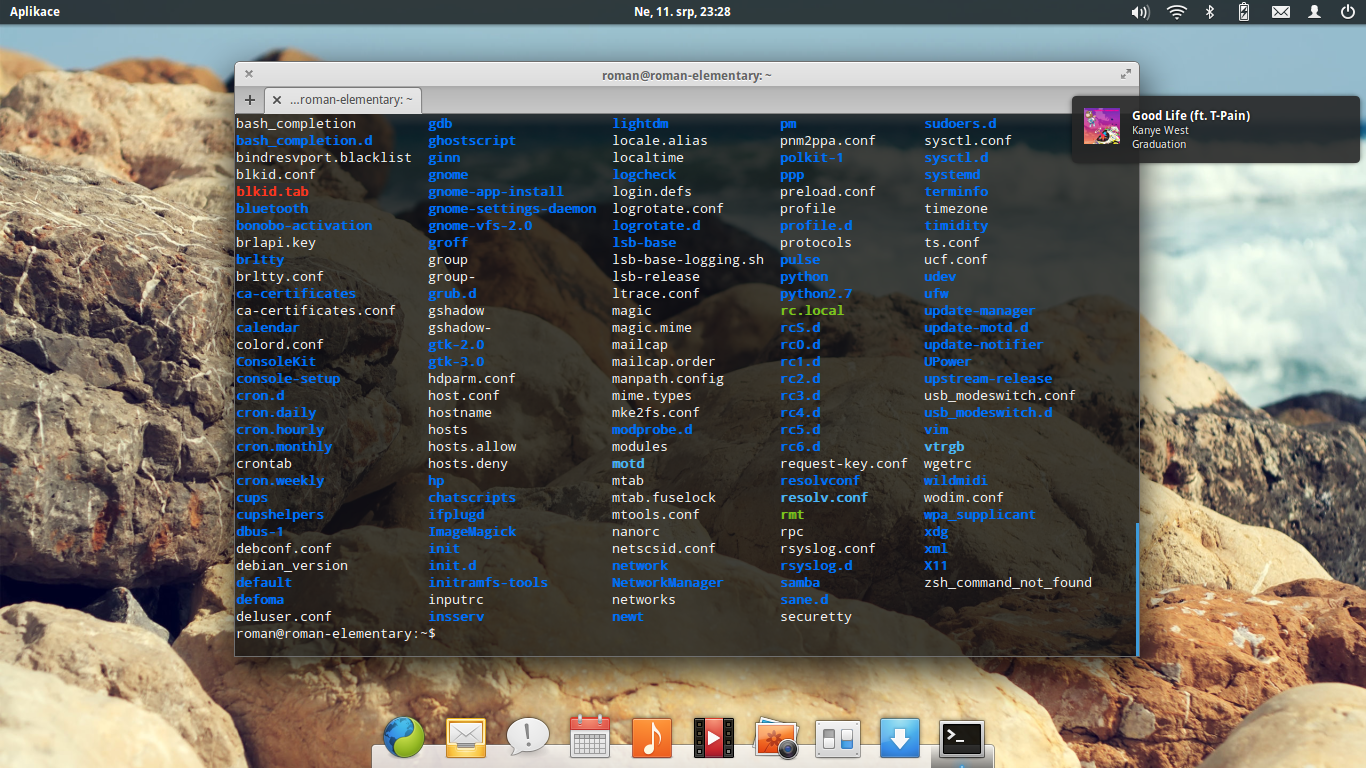Click the Graduation album art in the notification
1366x768 pixels.
click(1101, 127)
